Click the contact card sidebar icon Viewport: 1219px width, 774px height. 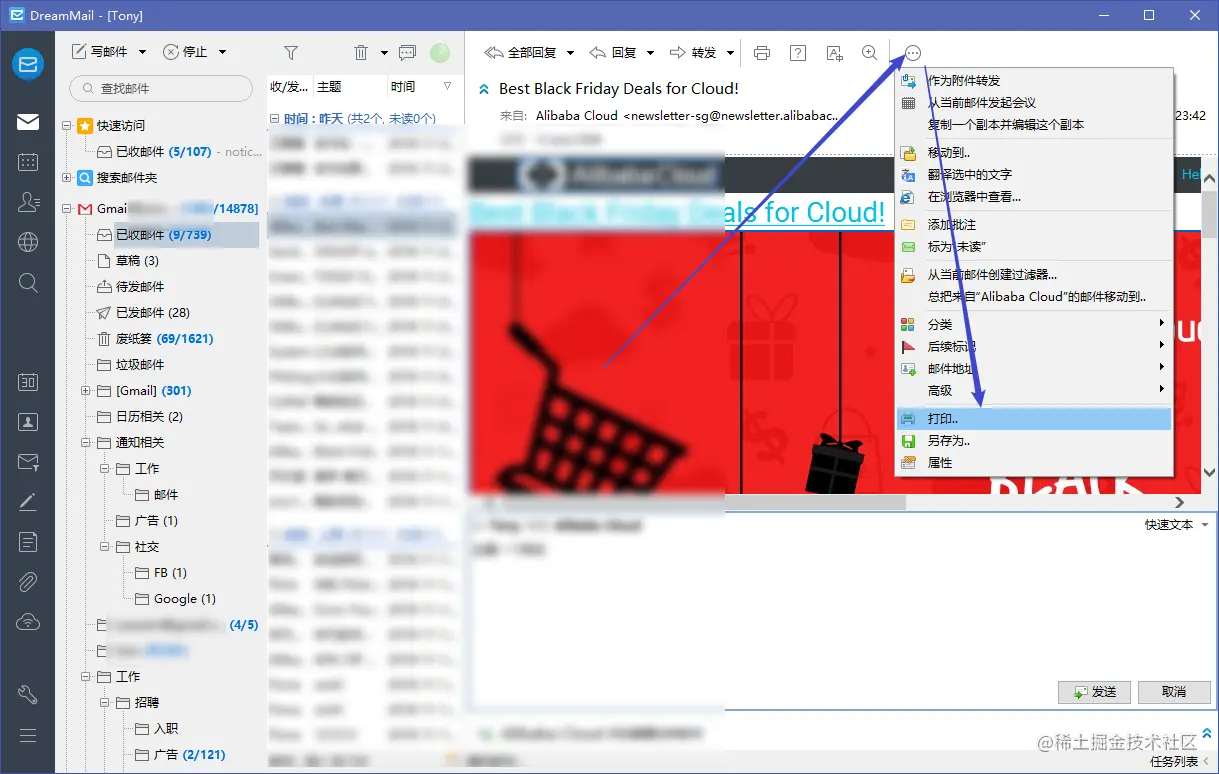pyautogui.click(x=28, y=422)
